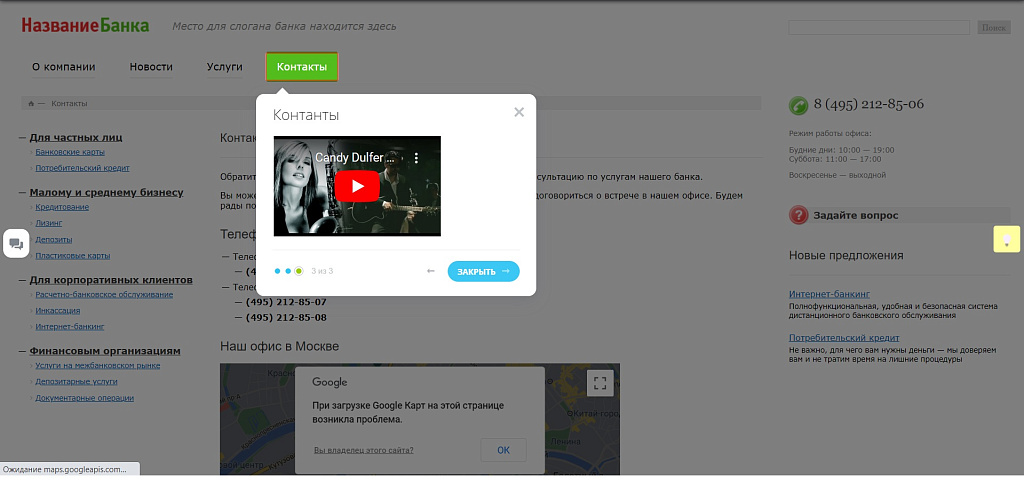1024x485 pixels.
Task: Click the search input field at top
Action: coord(879,28)
